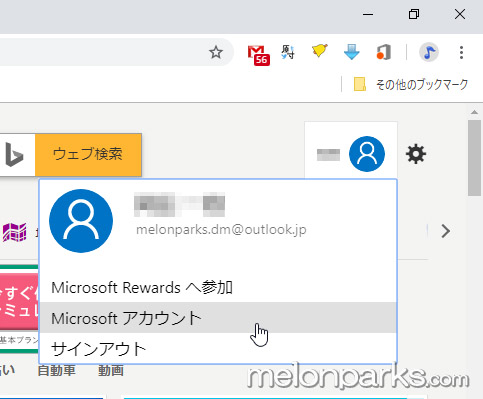The width and height of the screenshot is (483, 399).
Task: Open the Office extension icon
Action: [384, 52]
